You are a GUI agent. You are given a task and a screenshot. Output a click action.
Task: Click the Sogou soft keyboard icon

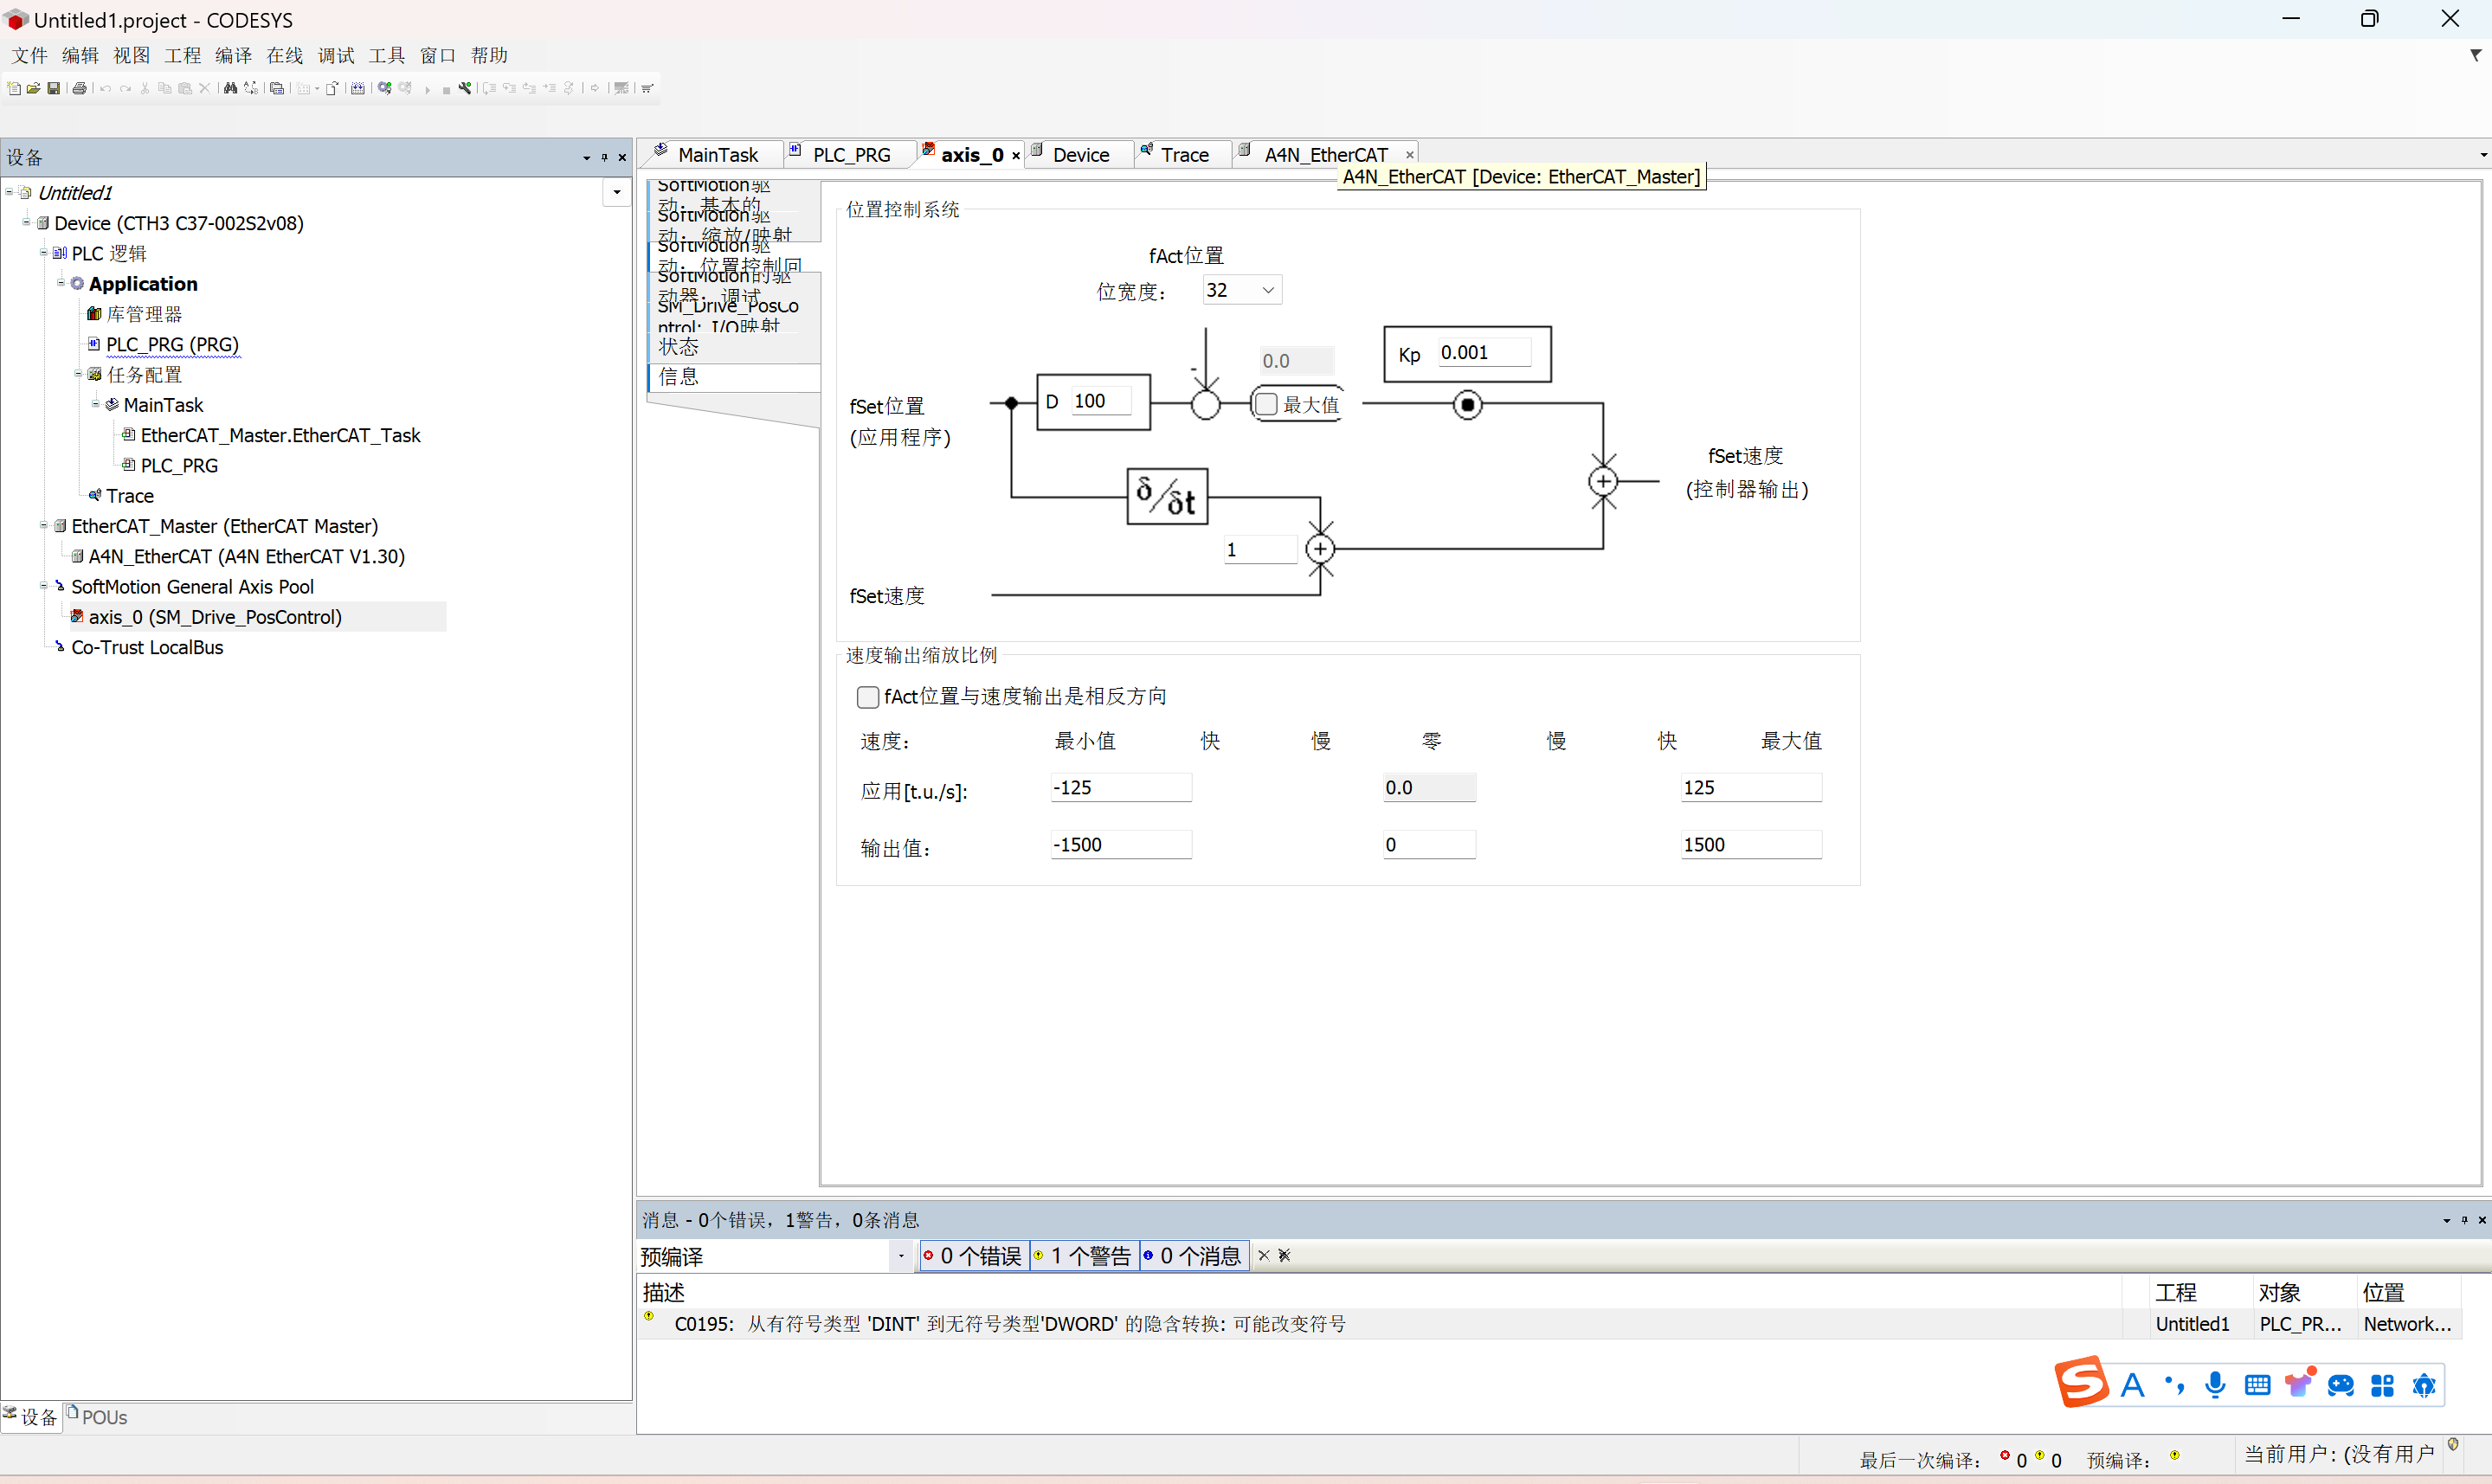point(2257,1385)
